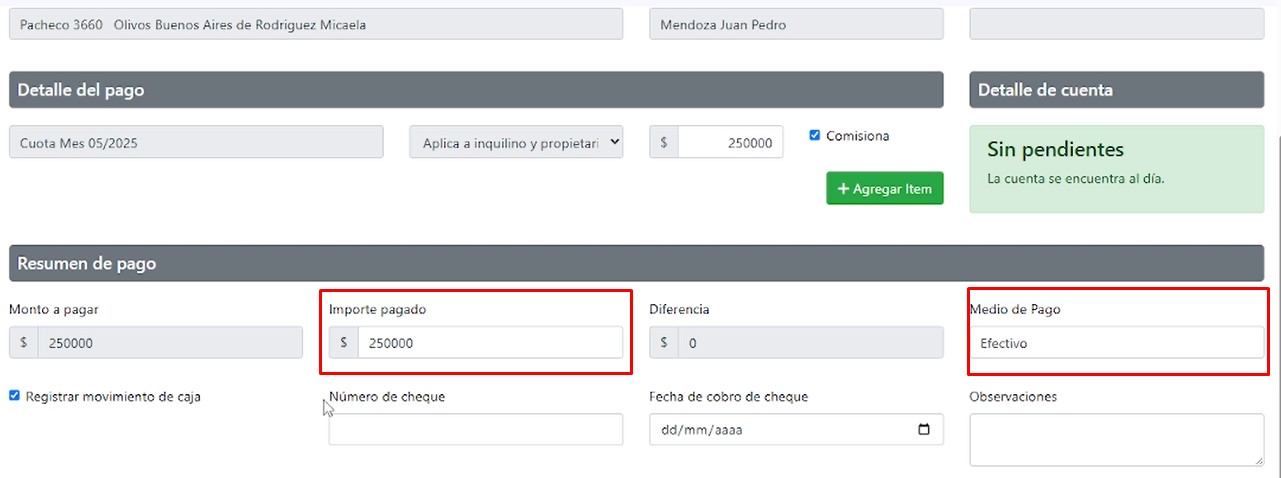Viewport: 1281px width, 478px height.
Task: Click the dollar sign beside Diferencia
Action: (x=664, y=343)
